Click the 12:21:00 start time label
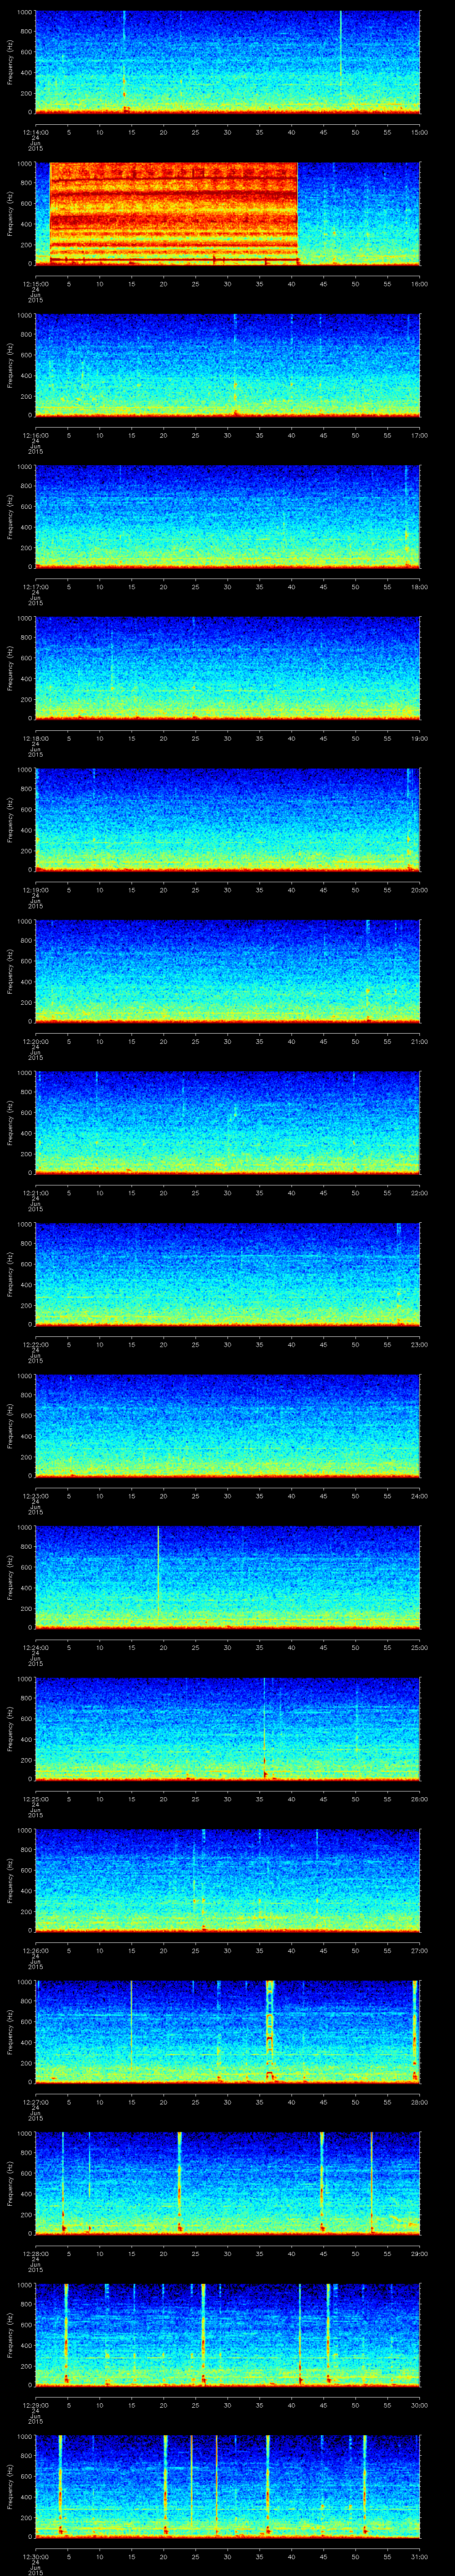The width and height of the screenshot is (455, 2576). (35, 1193)
